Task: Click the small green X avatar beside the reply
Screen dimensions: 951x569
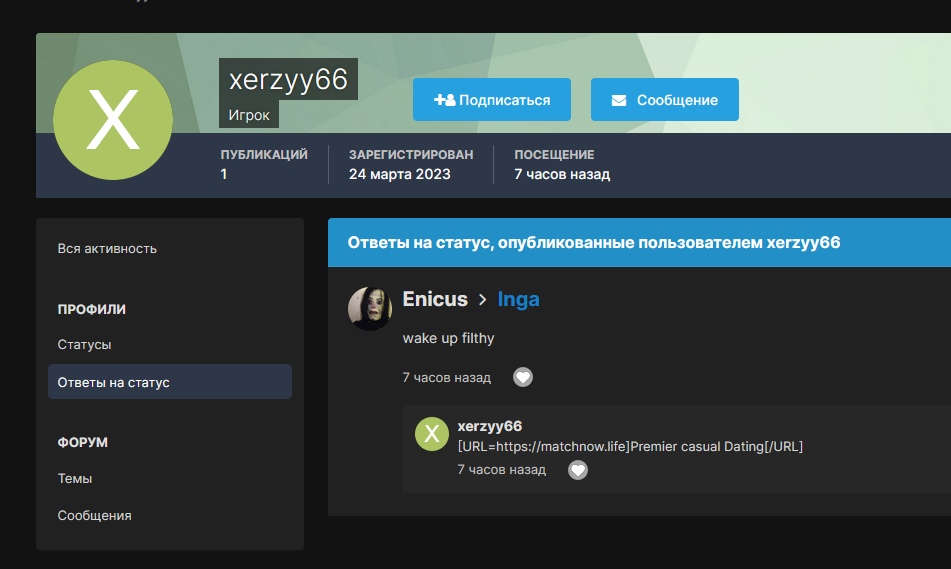Action: click(x=432, y=434)
